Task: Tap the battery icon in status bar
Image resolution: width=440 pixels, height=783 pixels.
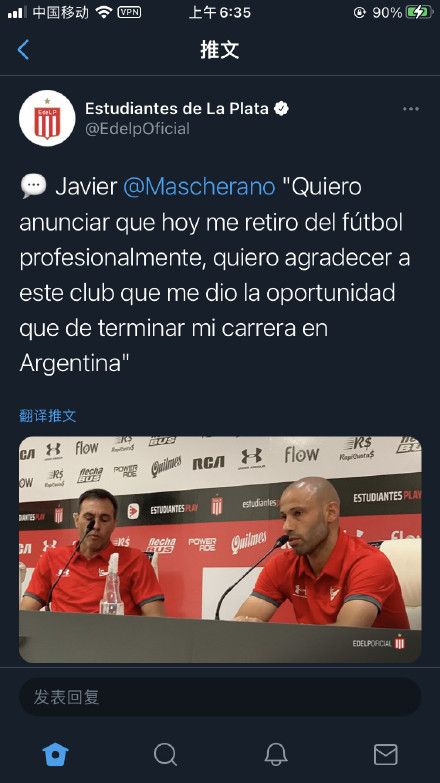Action: tap(420, 12)
